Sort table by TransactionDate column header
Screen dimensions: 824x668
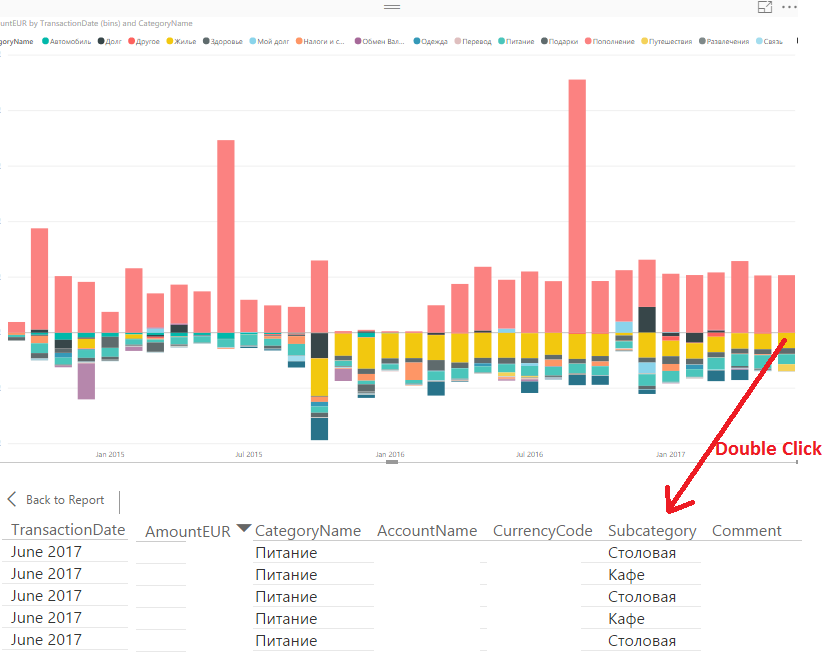tap(68, 530)
